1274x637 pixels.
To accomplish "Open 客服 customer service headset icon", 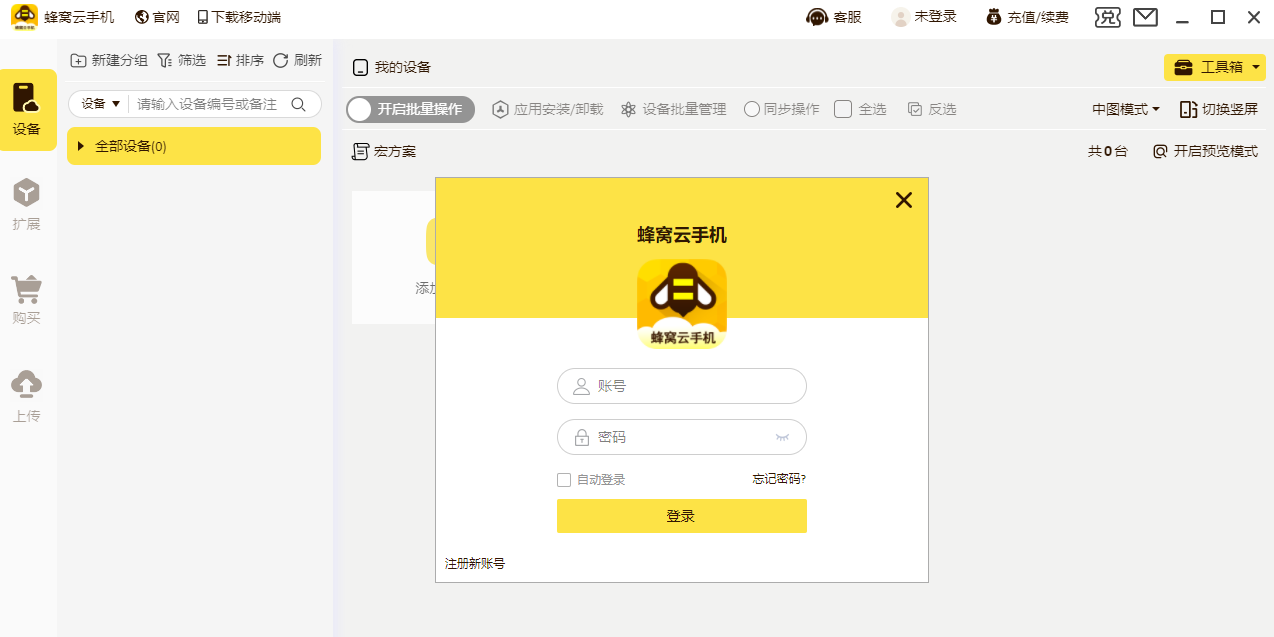I will pyautogui.click(x=817, y=17).
